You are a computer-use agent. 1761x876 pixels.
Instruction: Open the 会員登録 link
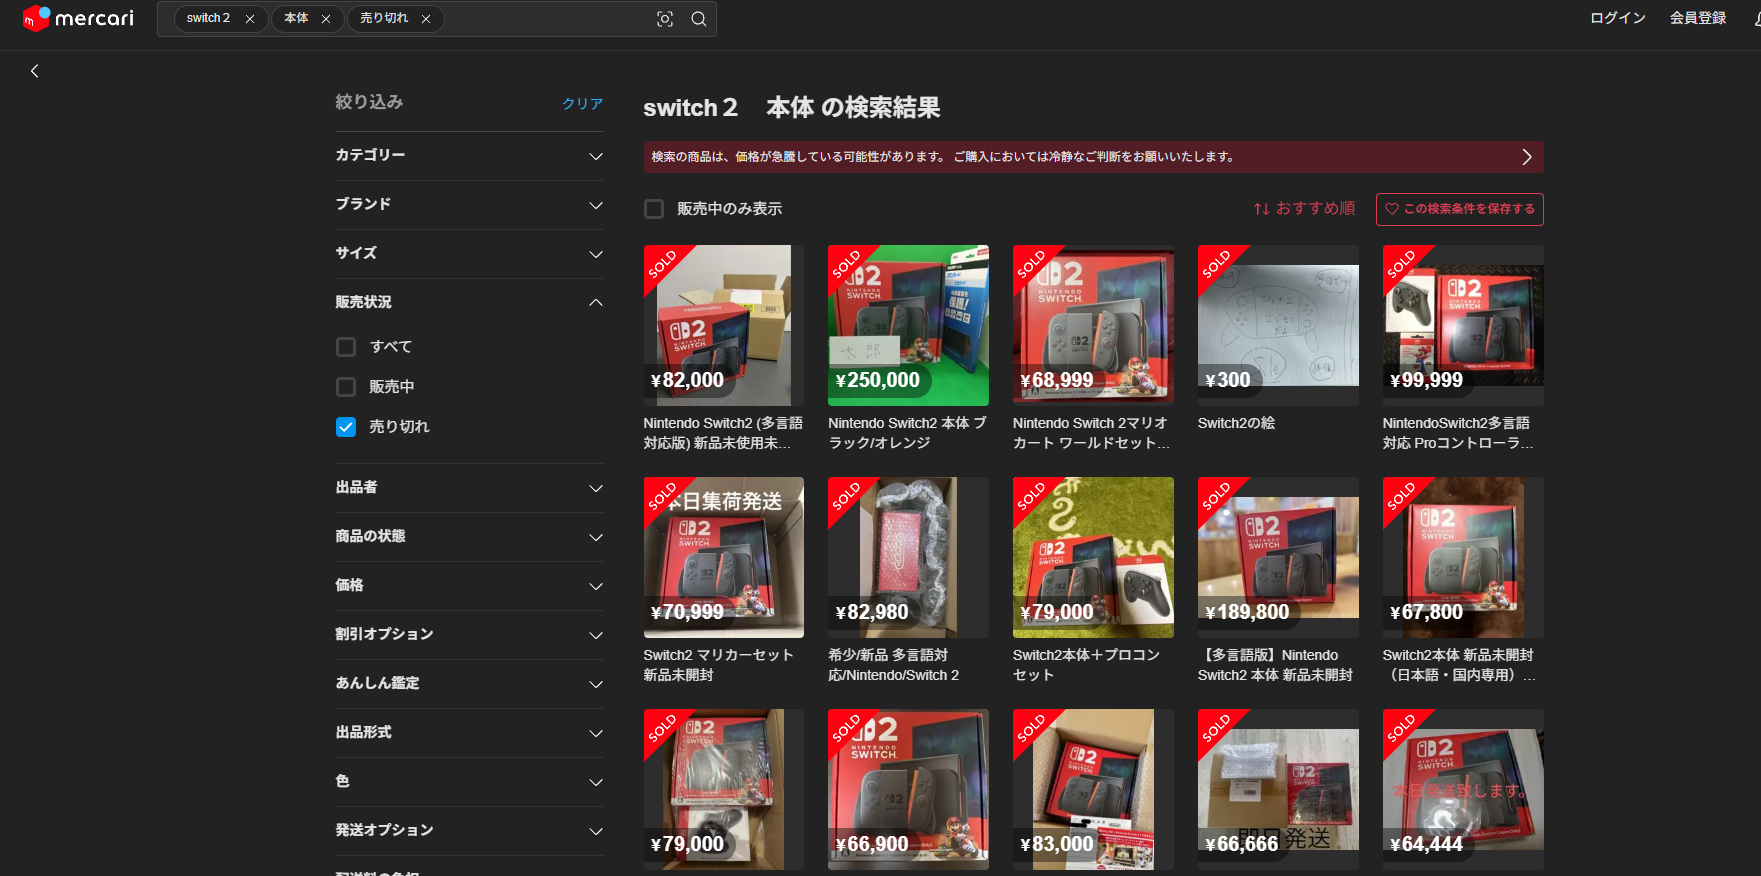(x=1698, y=18)
